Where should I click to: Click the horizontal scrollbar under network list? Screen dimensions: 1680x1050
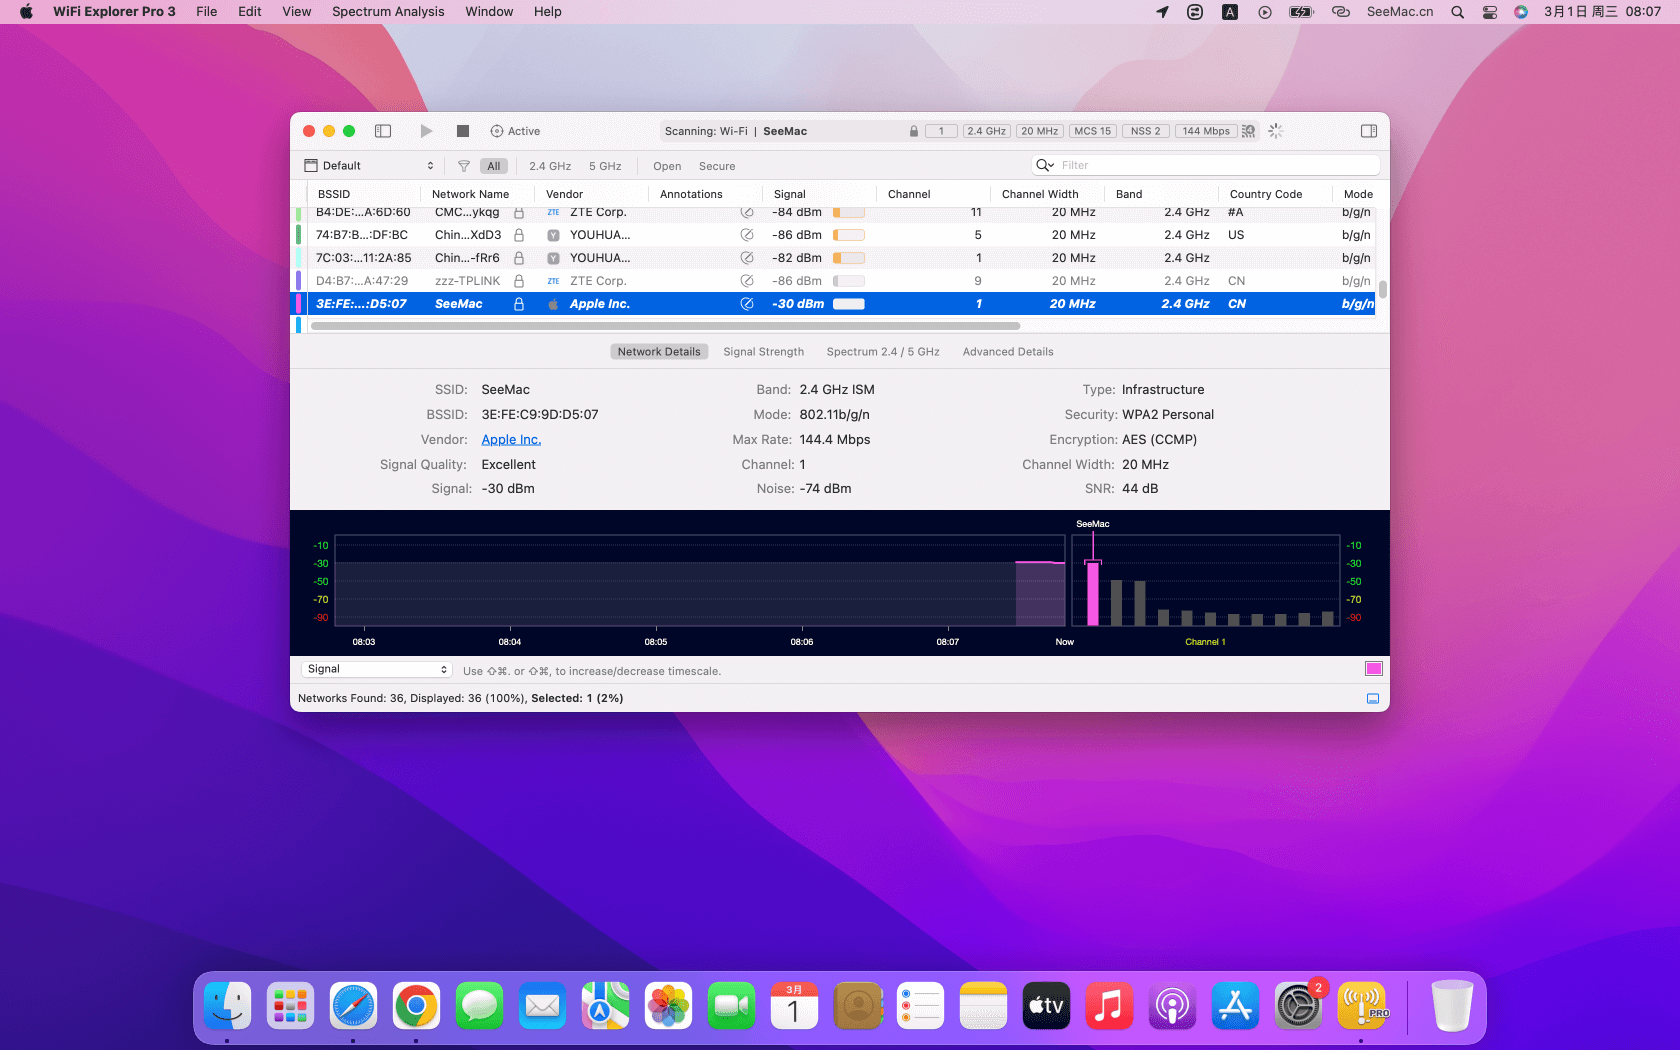click(x=665, y=326)
